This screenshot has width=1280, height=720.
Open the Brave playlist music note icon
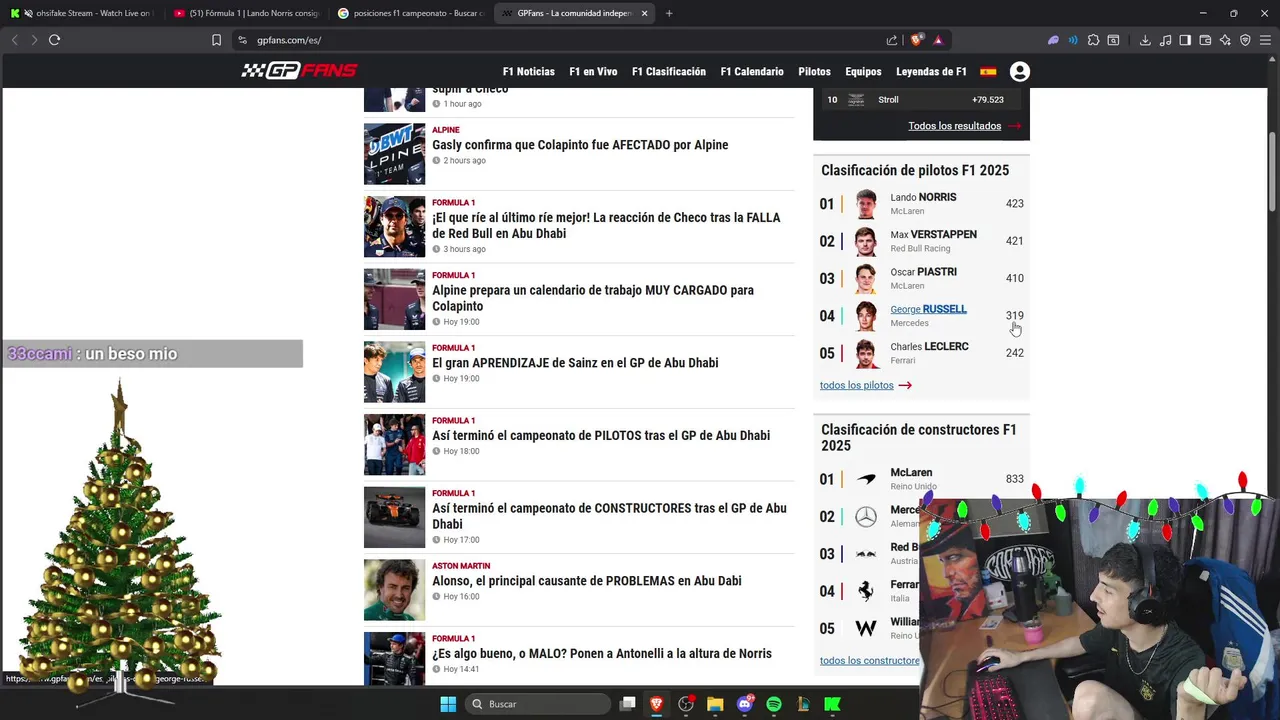[x=1165, y=40]
